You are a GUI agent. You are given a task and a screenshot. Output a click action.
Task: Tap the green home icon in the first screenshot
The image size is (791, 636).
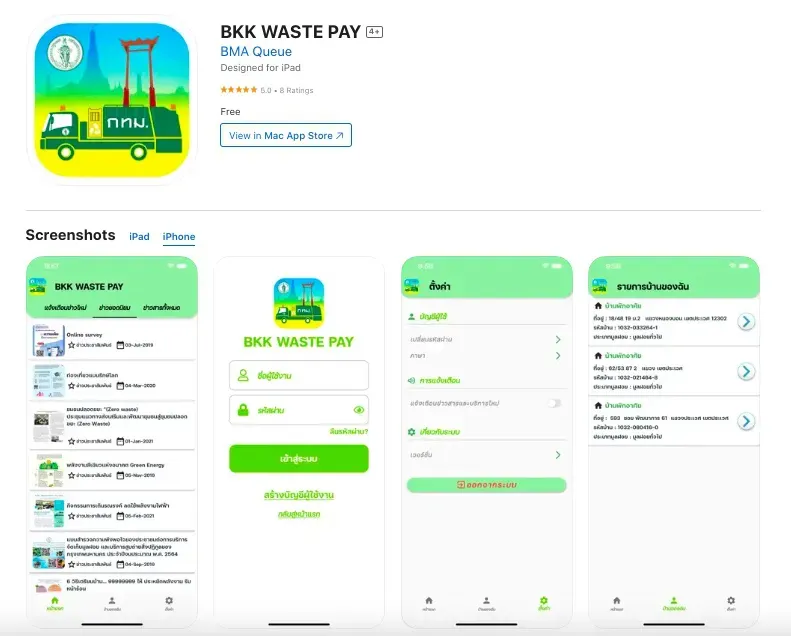tap(55, 600)
